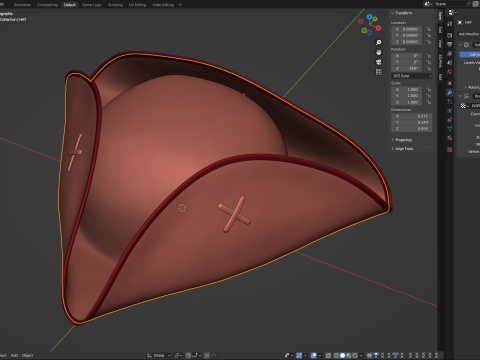Toggle lock on Scale Y
This screenshot has width=480, height=360.
coord(429,96)
